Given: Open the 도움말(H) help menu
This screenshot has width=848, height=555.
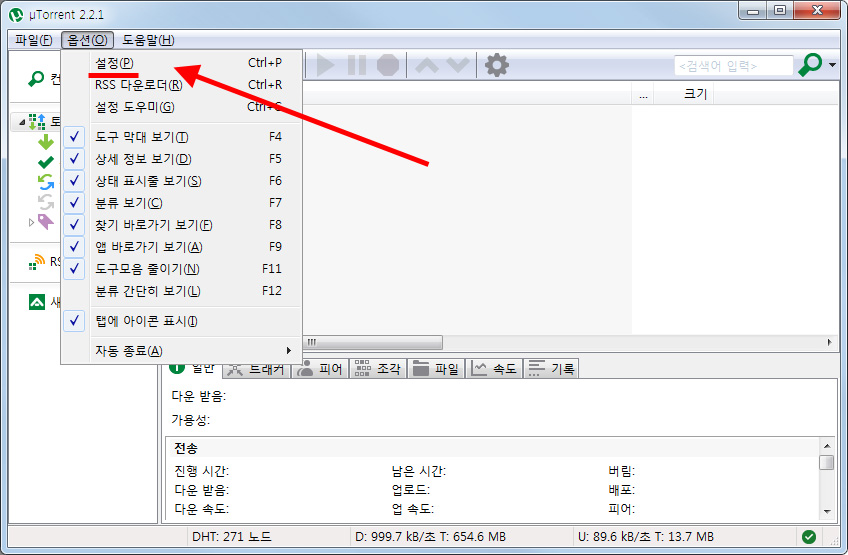Looking at the screenshot, I should tap(148, 40).
